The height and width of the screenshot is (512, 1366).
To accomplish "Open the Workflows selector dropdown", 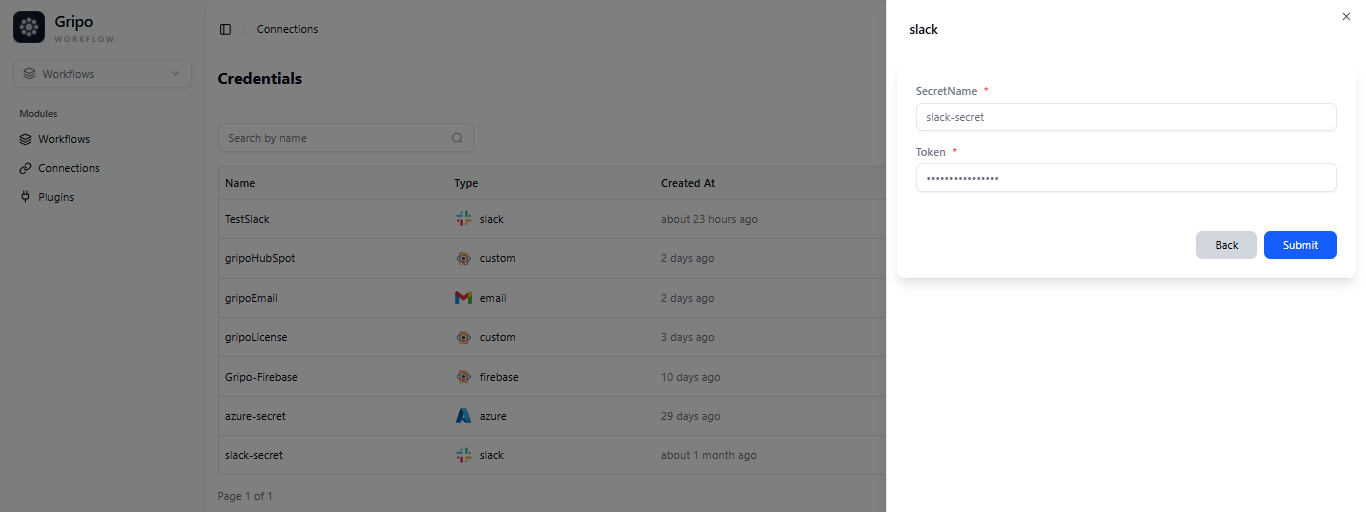I will (103, 74).
